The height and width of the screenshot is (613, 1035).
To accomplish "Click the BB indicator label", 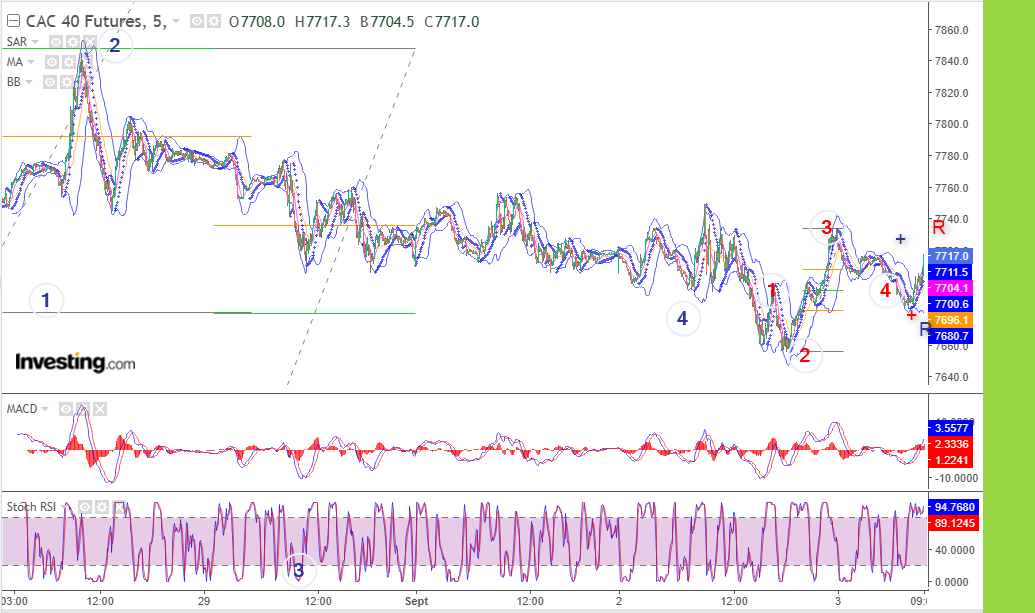I will (13, 82).
